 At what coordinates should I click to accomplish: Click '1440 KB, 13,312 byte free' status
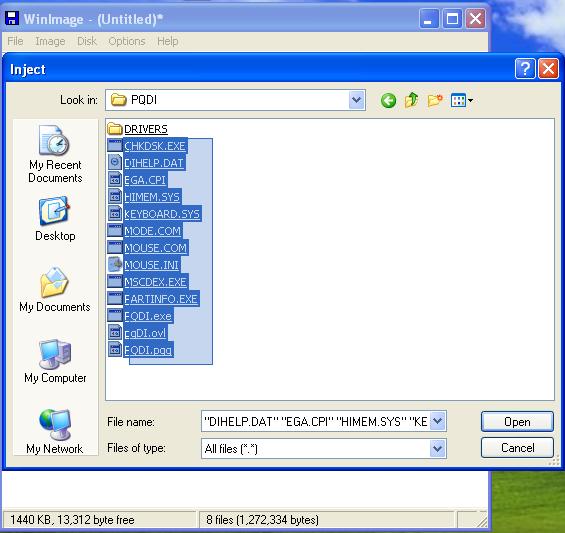(72, 520)
